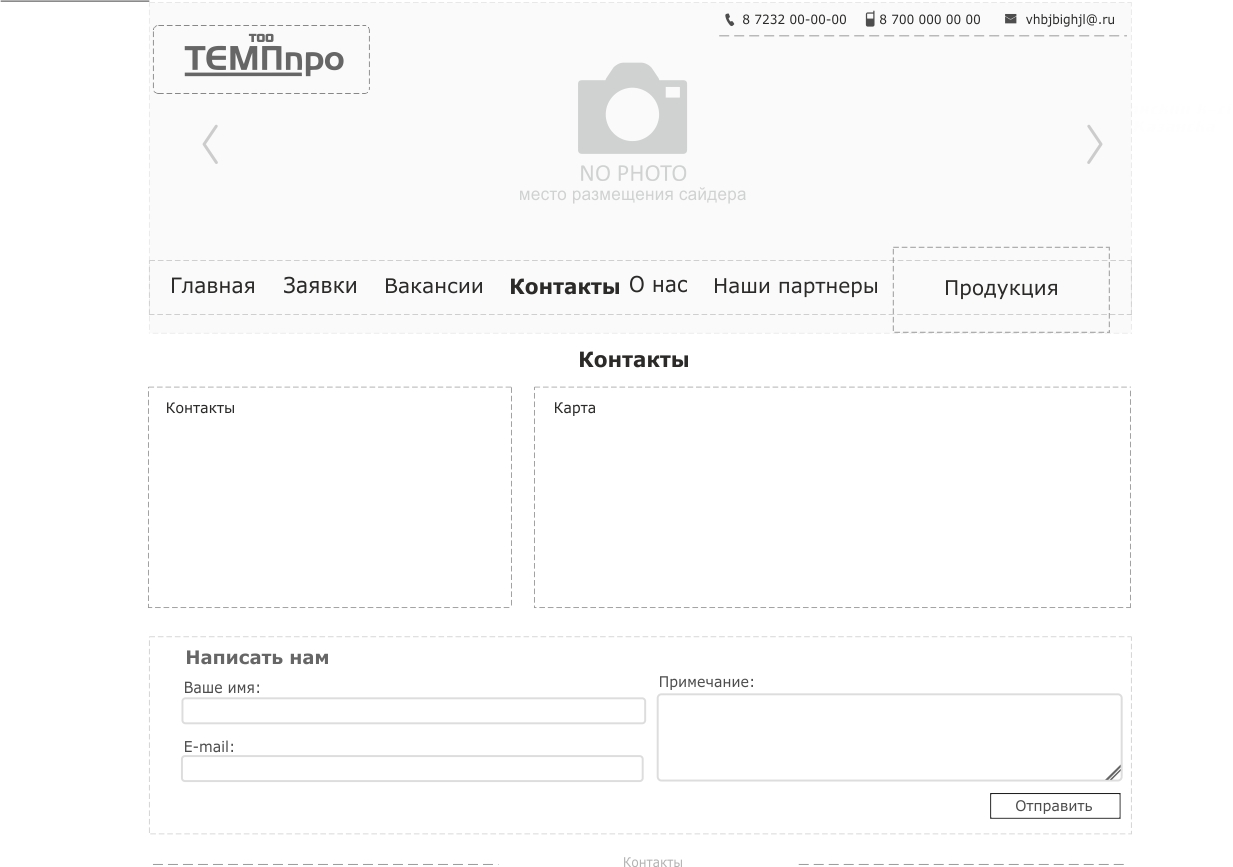1233x867 pixels.
Task: Click the phone handset icon
Action: click(x=729, y=19)
